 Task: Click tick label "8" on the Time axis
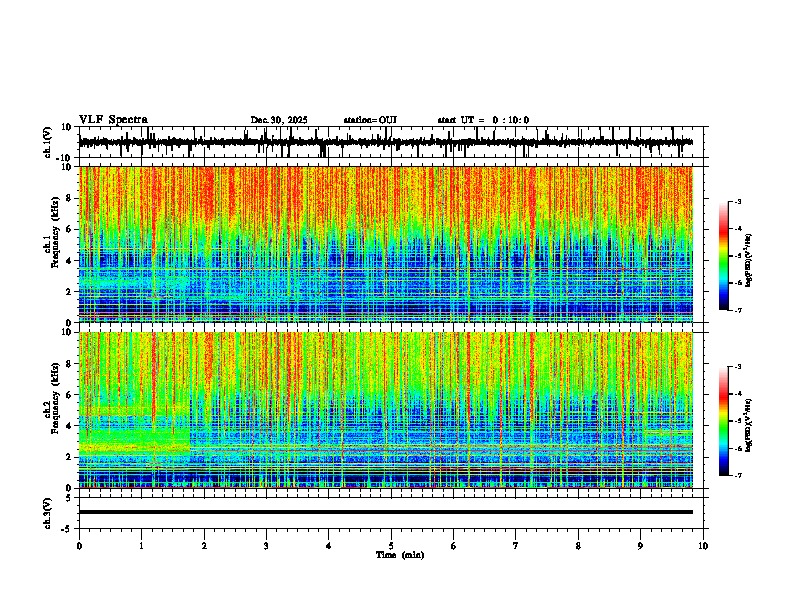coord(578,546)
